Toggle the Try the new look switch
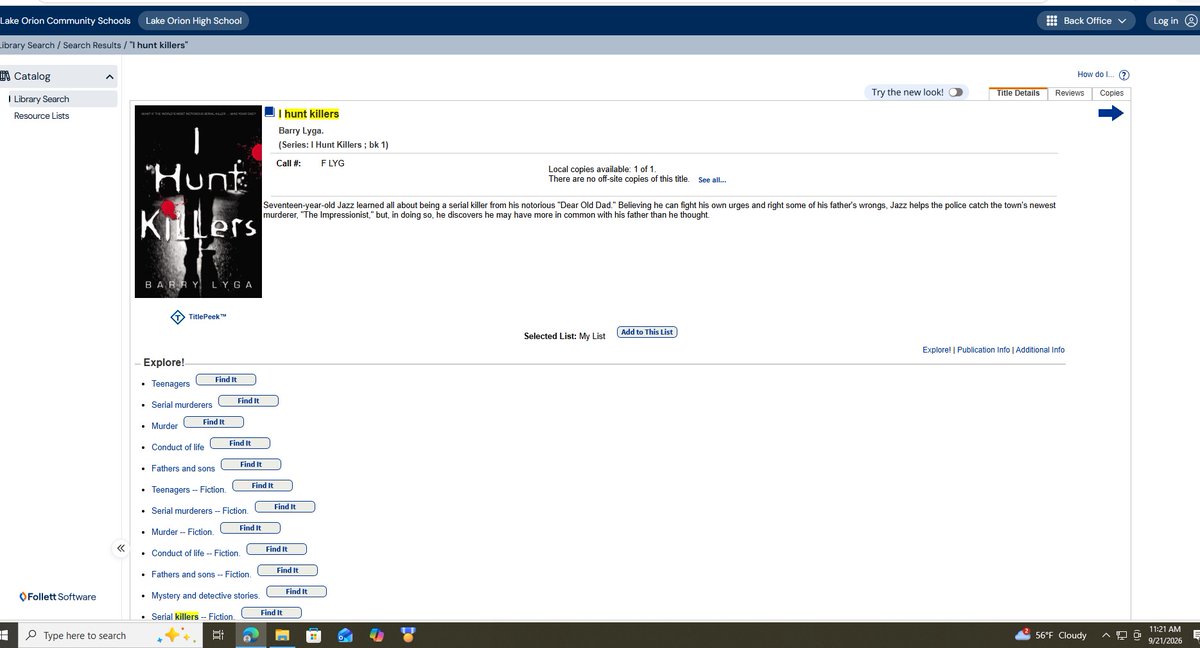1200x648 pixels. point(956,92)
